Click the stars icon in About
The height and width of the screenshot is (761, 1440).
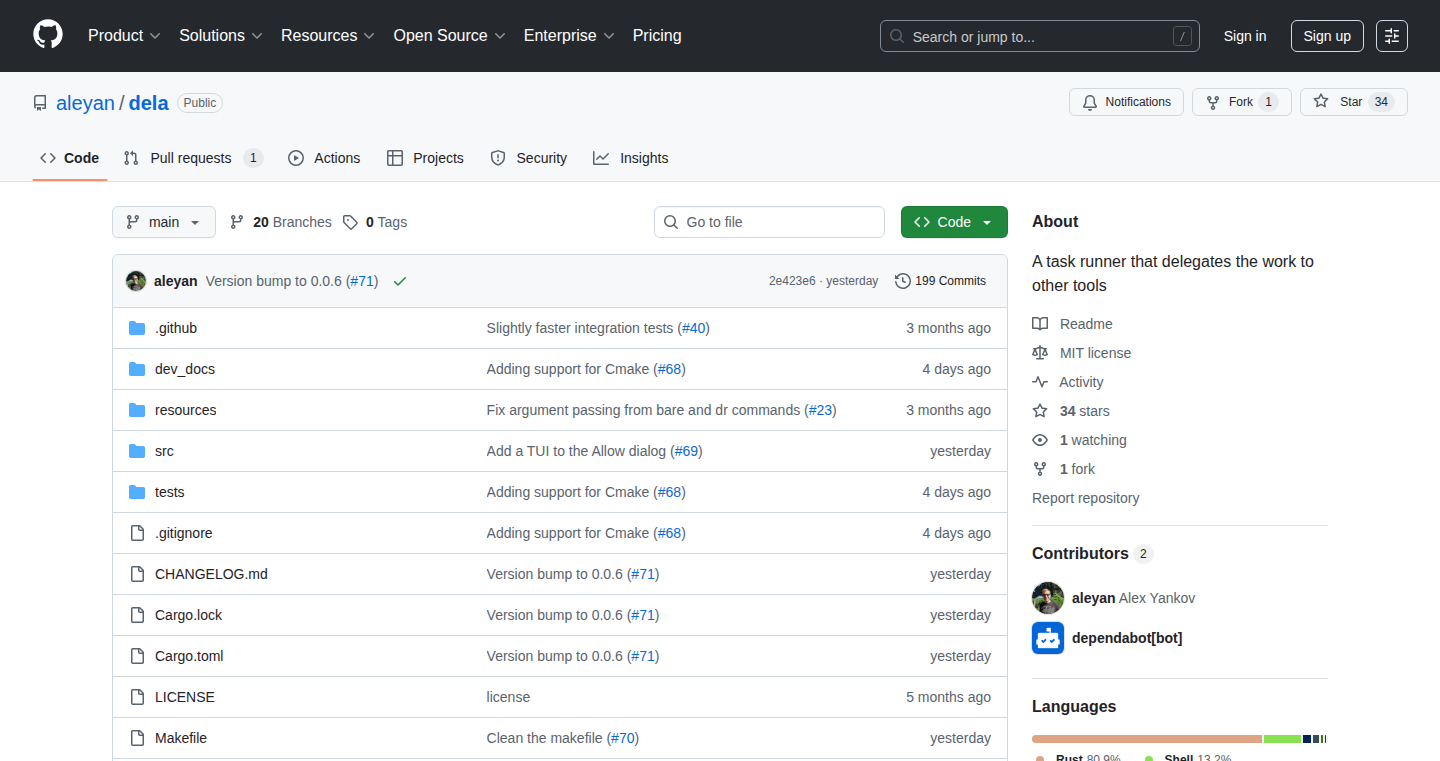click(x=1040, y=411)
